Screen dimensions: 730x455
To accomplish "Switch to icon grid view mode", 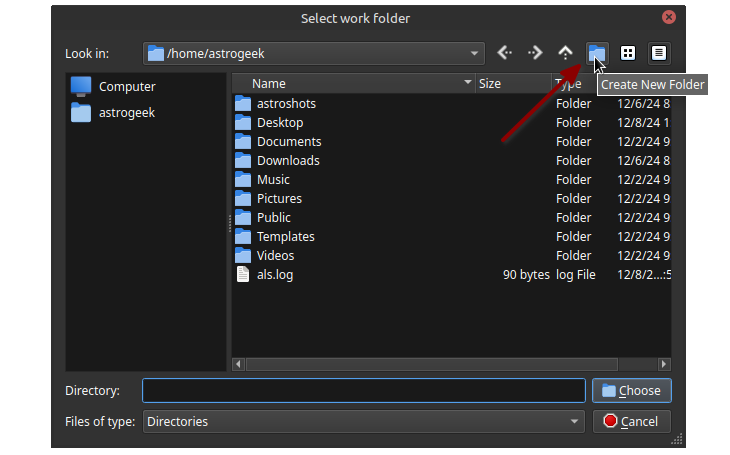I will [x=628, y=53].
